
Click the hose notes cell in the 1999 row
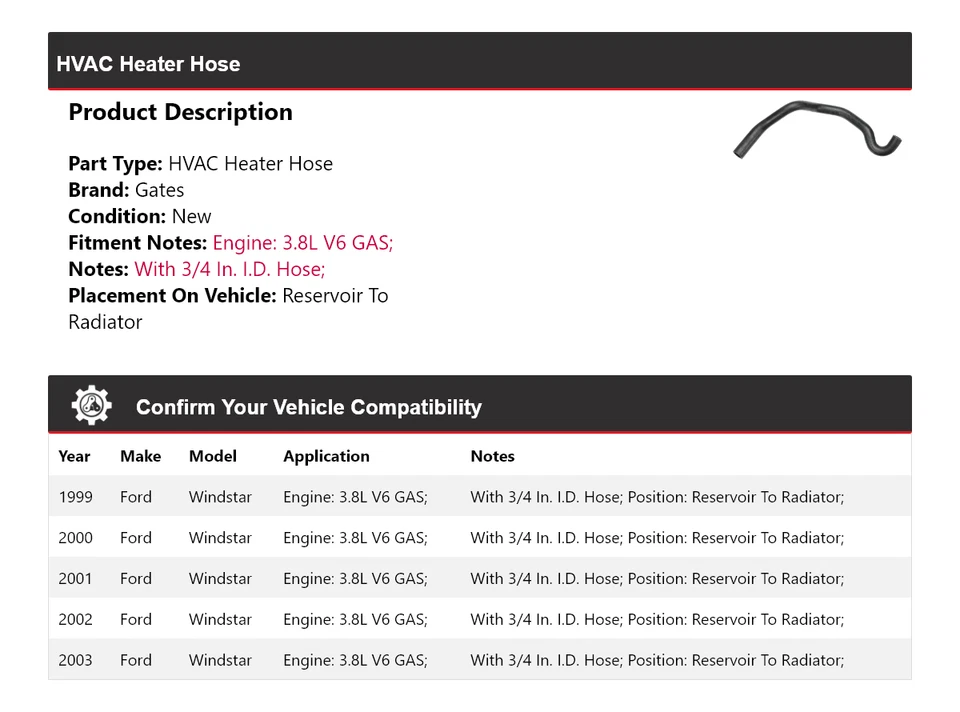click(x=657, y=497)
